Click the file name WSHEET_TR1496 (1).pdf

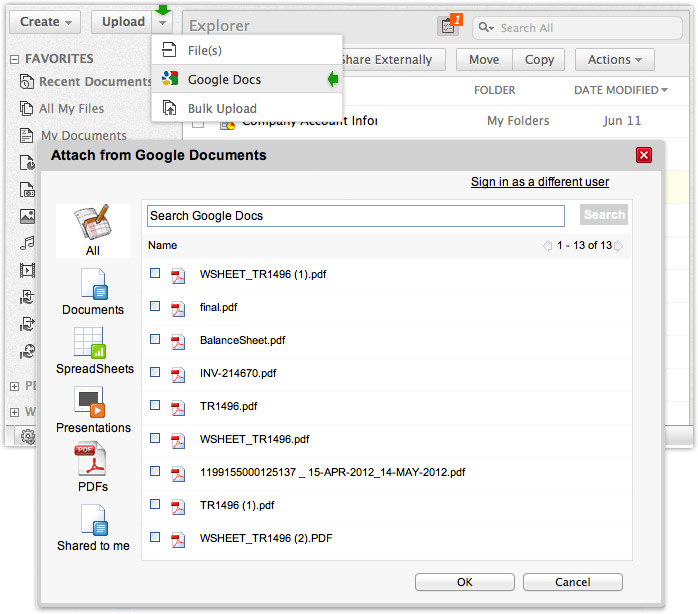[263, 274]
